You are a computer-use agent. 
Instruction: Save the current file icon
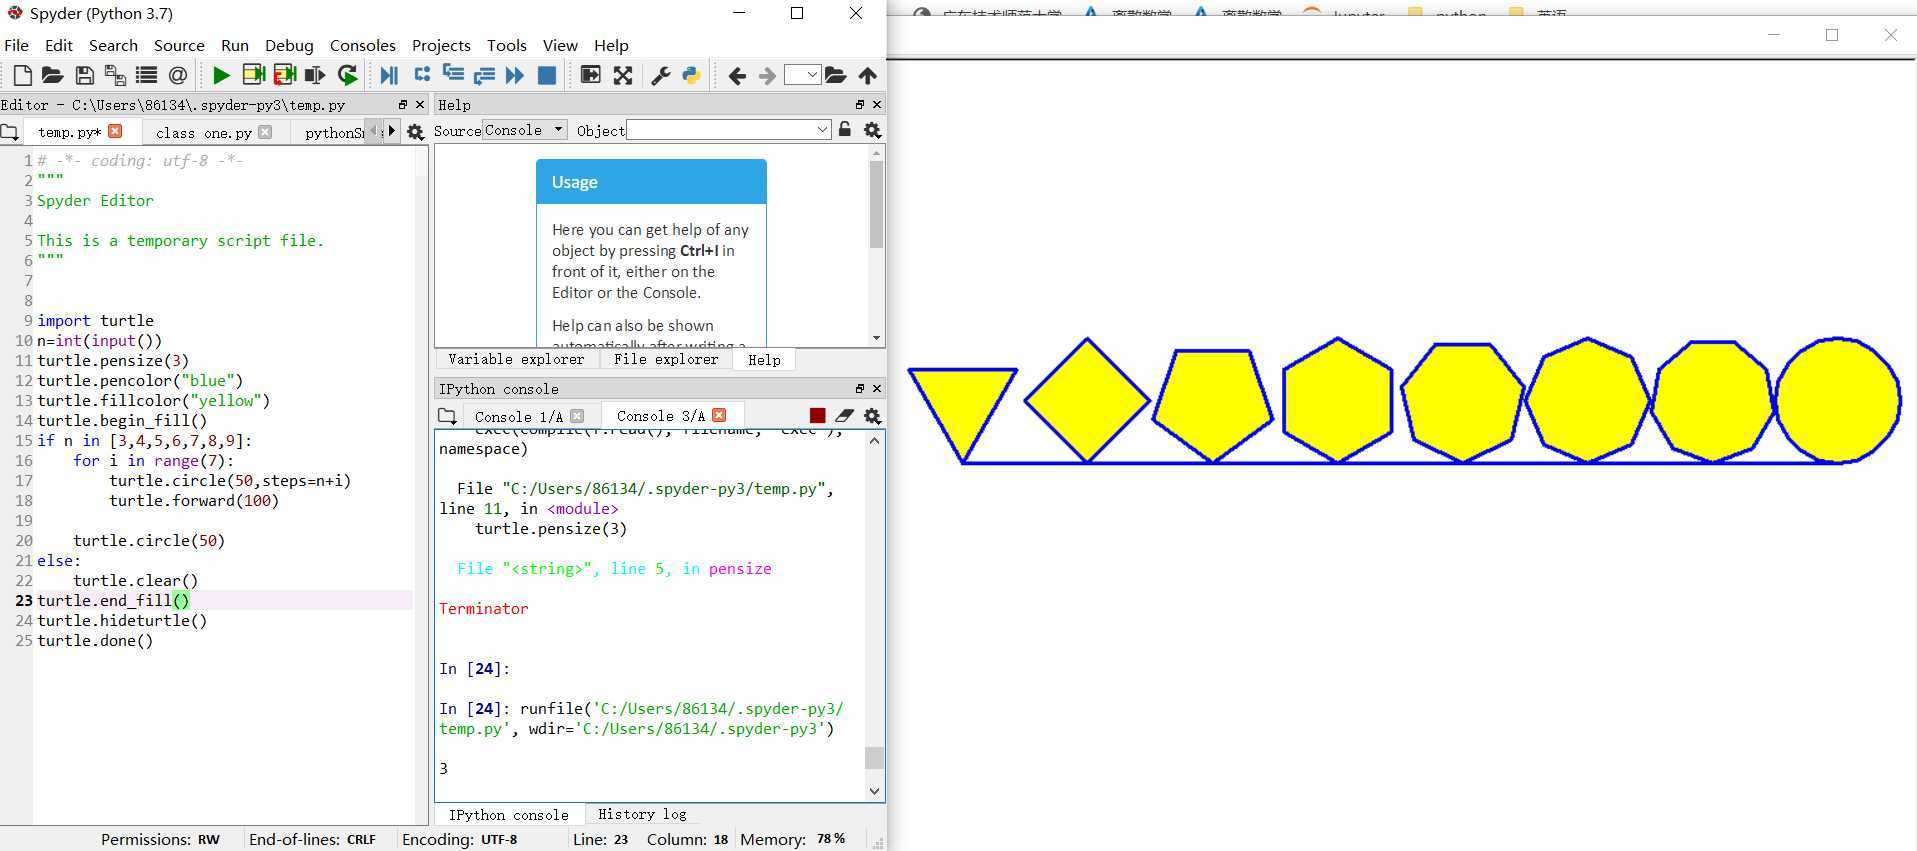(85, 75)
